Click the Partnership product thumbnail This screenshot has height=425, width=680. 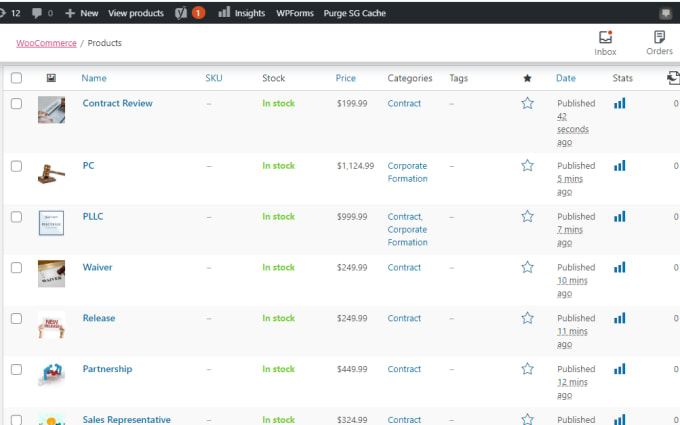tap(51, 375)
